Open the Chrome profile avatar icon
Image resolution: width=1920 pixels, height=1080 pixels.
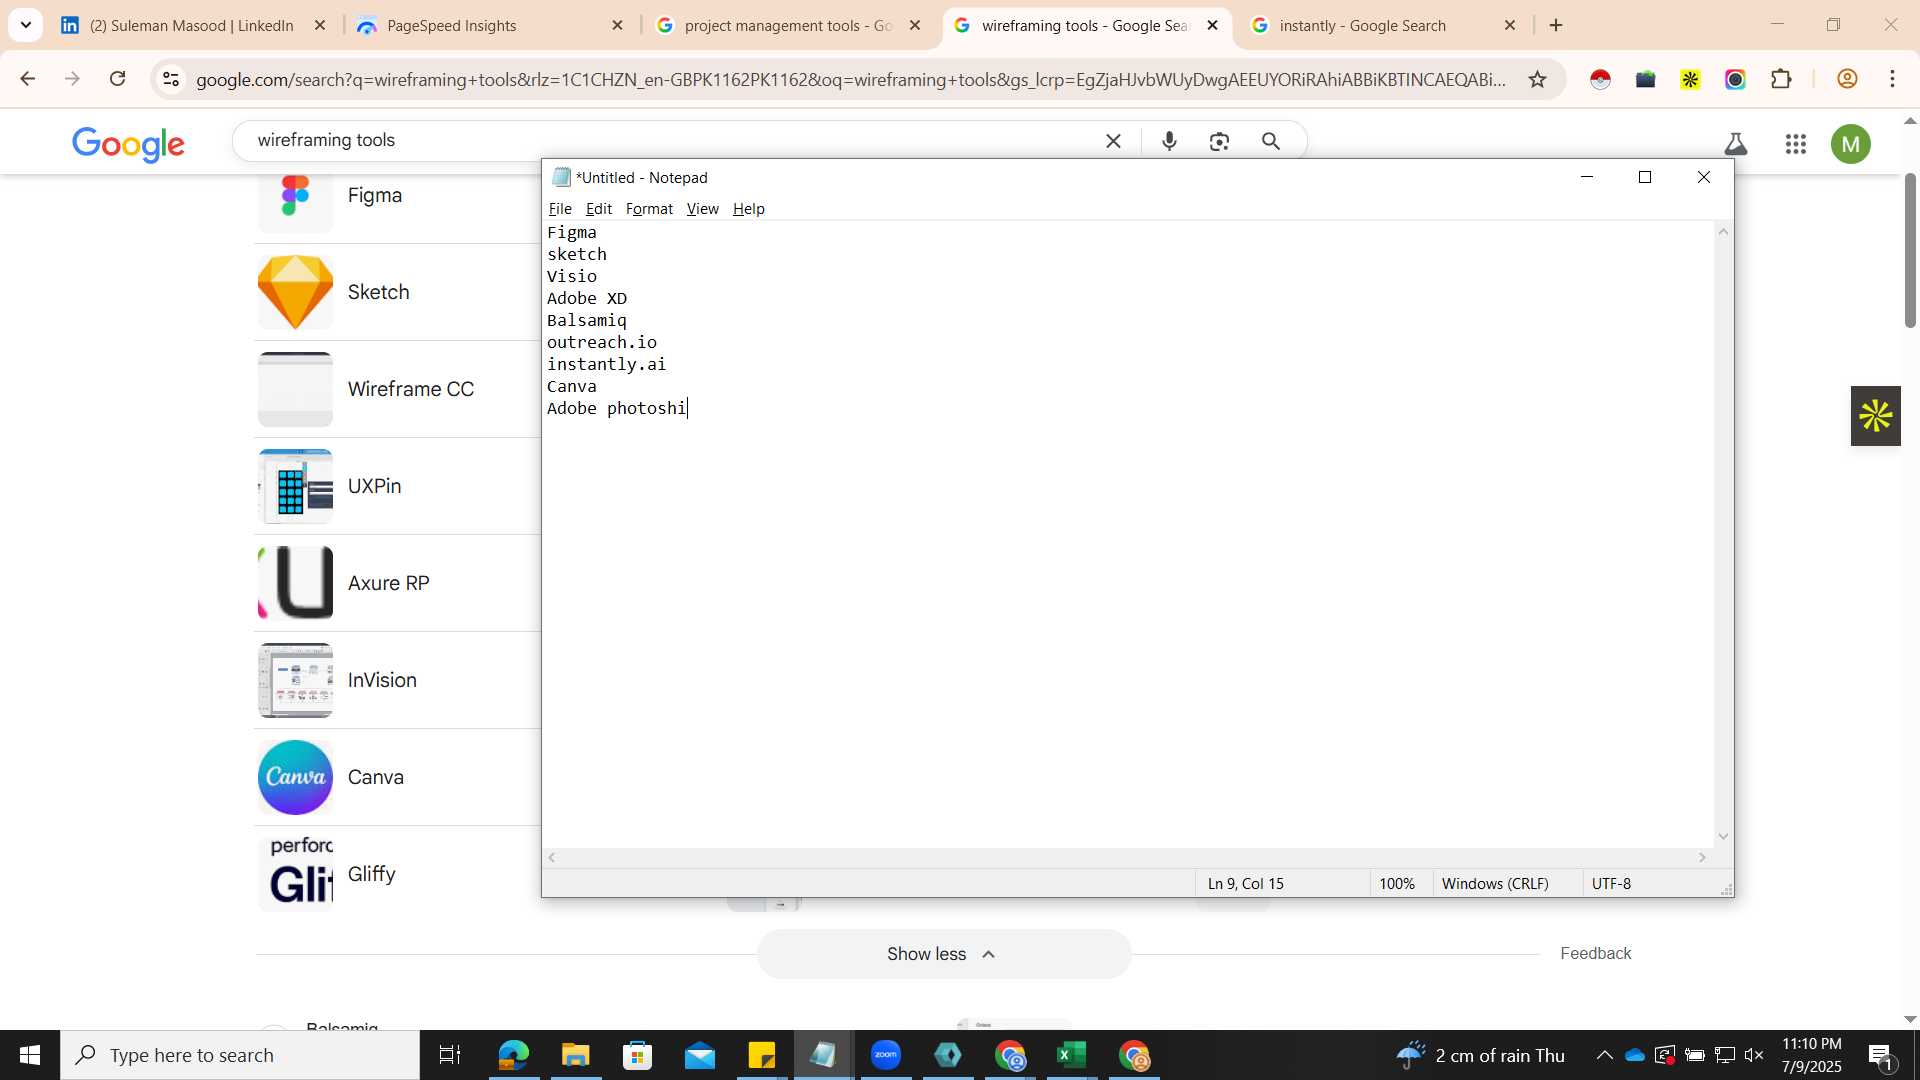[x=1847, y=79]
